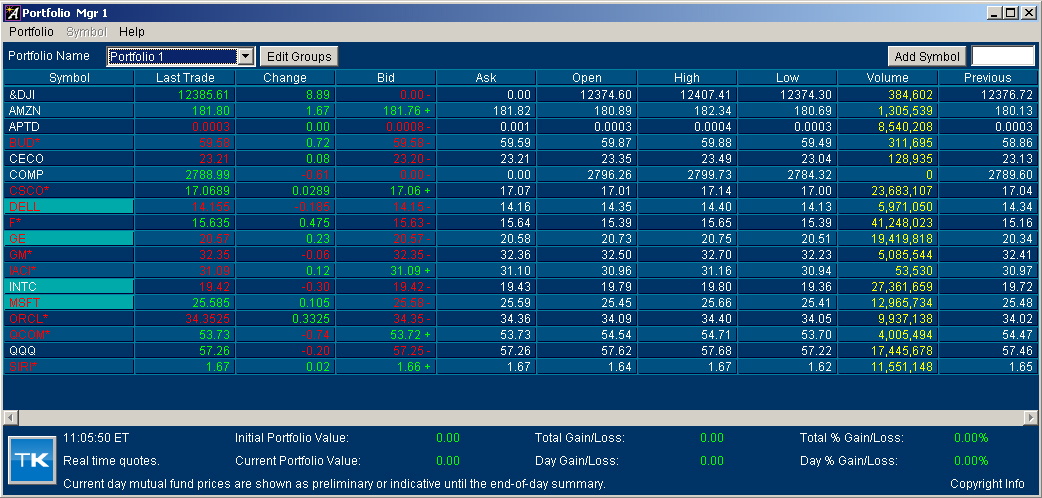Click the TK logo icon

pos(31,459)
